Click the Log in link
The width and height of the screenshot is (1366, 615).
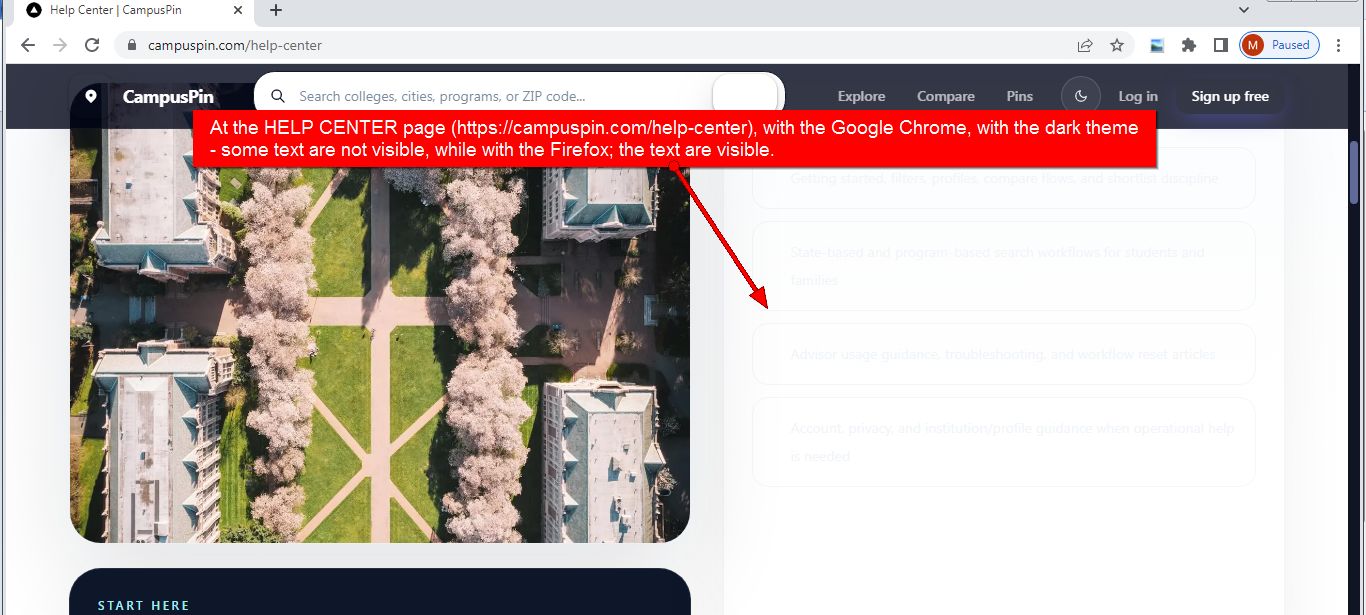(1138, 96)
